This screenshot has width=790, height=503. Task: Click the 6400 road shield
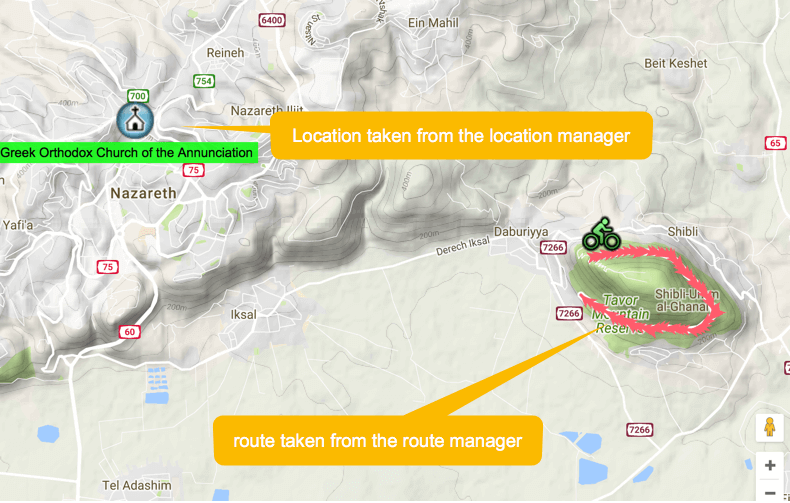(272, 20)
